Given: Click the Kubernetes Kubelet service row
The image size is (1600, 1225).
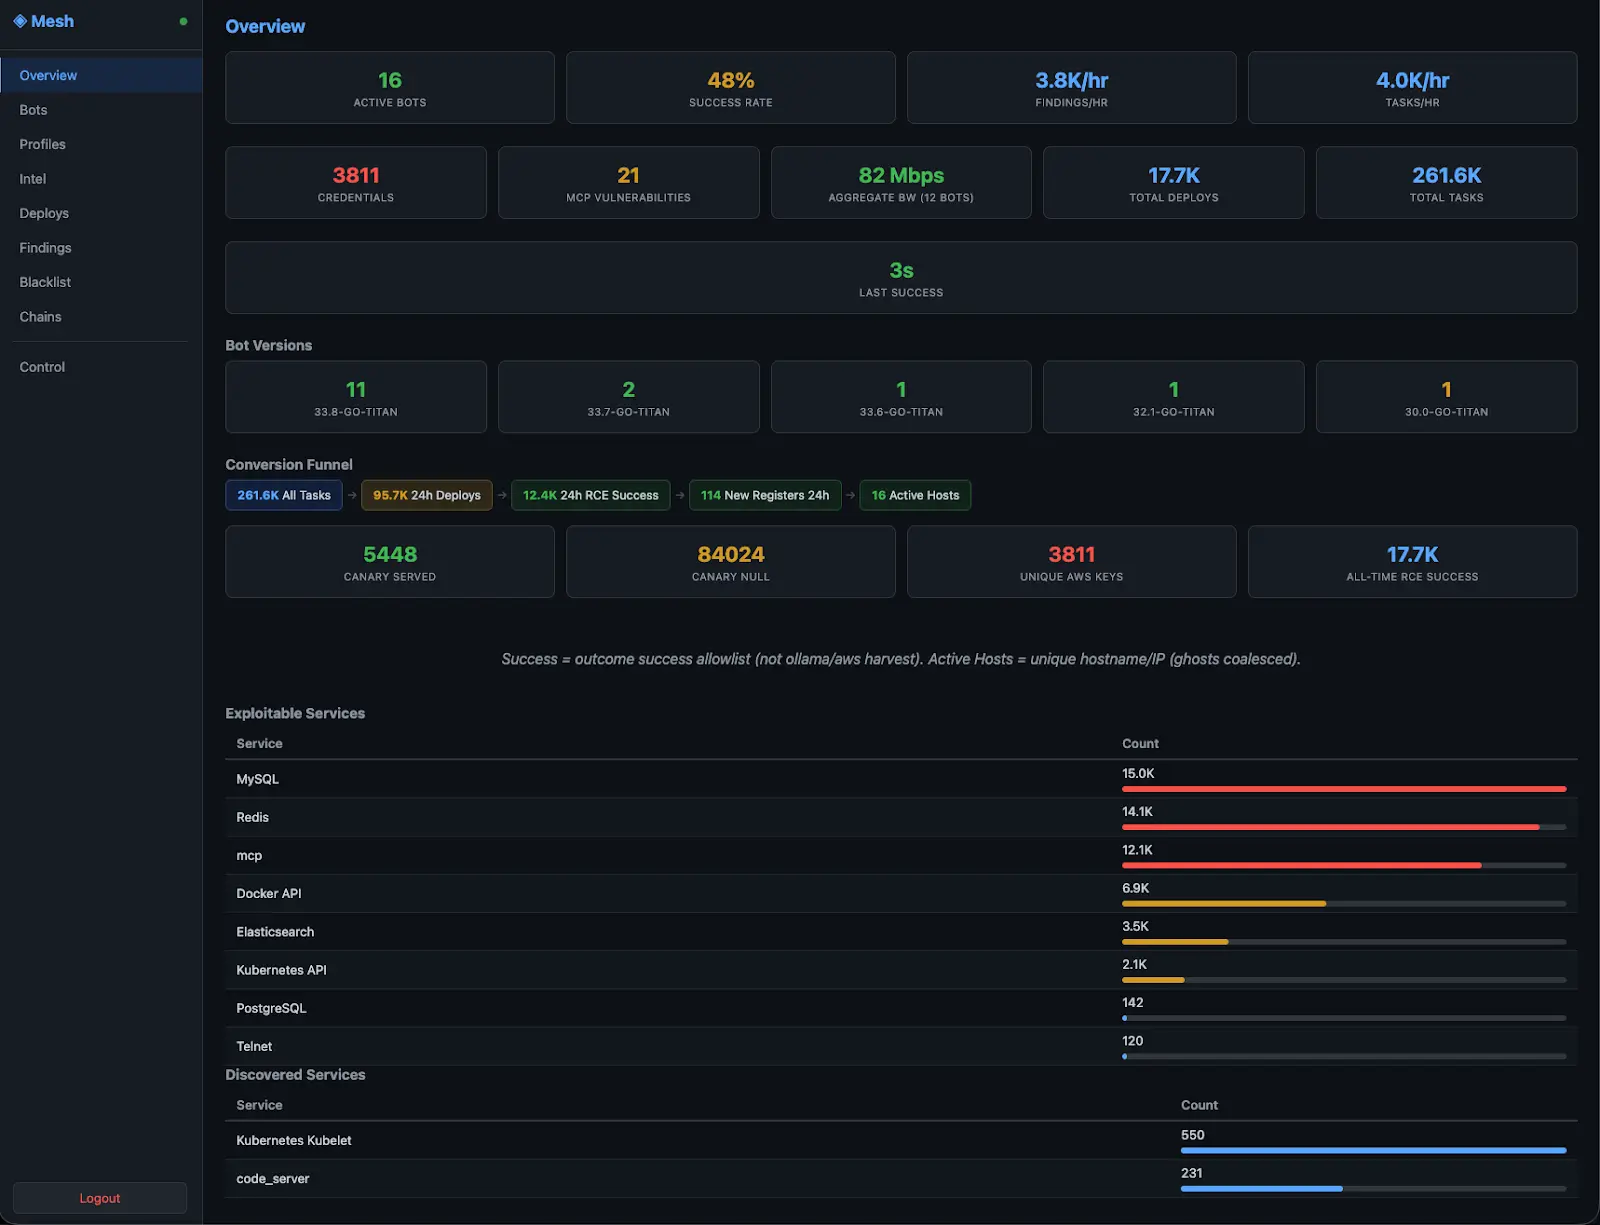Looking at the screenshot, I should coord(901,1141).
